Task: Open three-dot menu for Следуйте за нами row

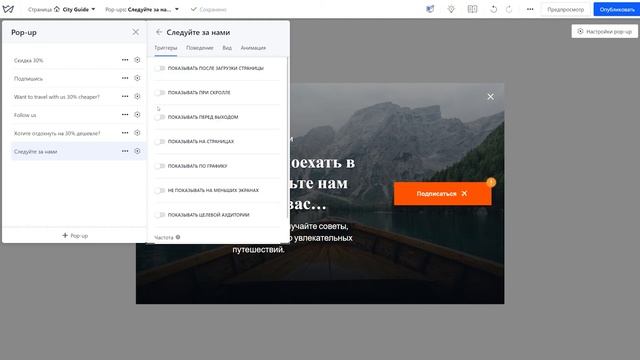Action: pyautogui.click(x=125, y=151)
